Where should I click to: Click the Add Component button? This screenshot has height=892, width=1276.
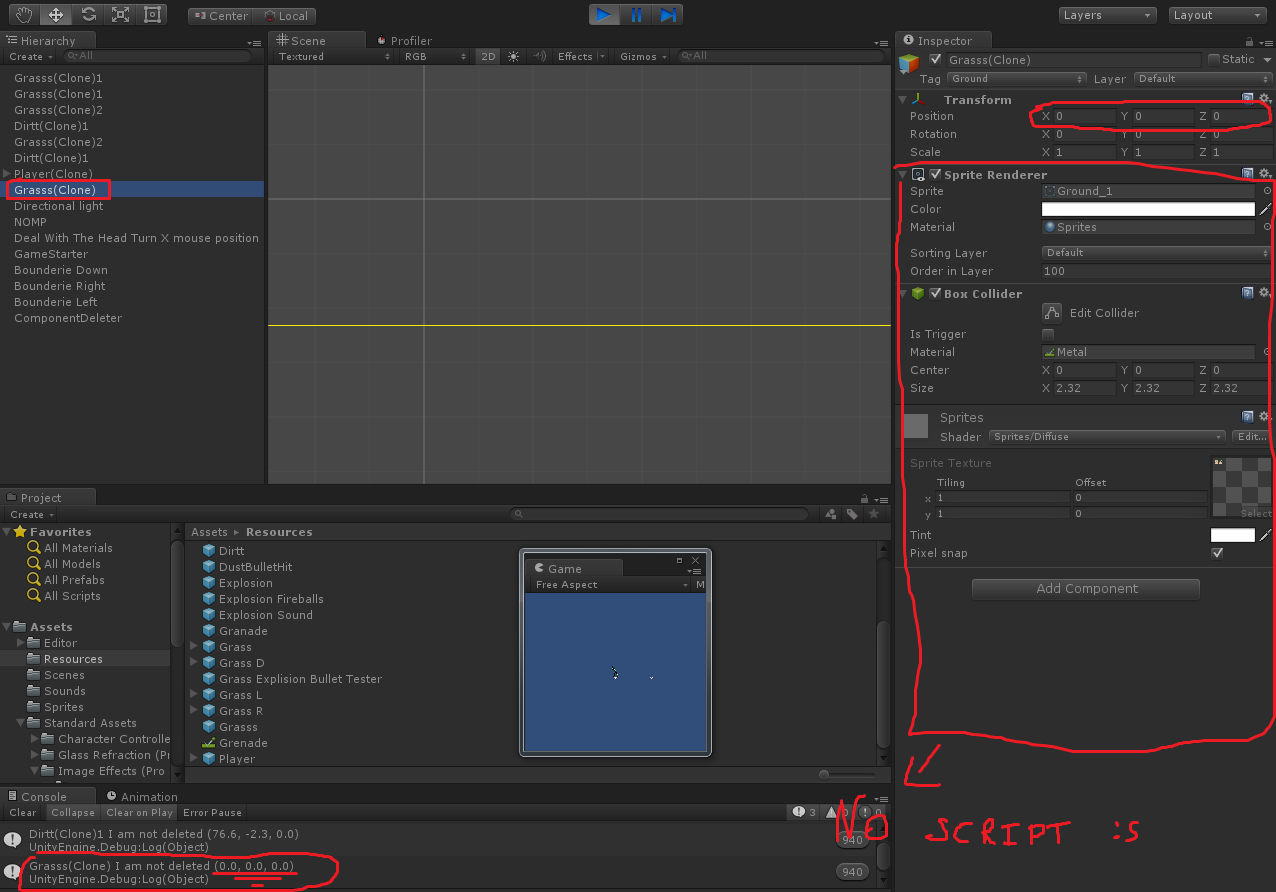pos(1085,589)
